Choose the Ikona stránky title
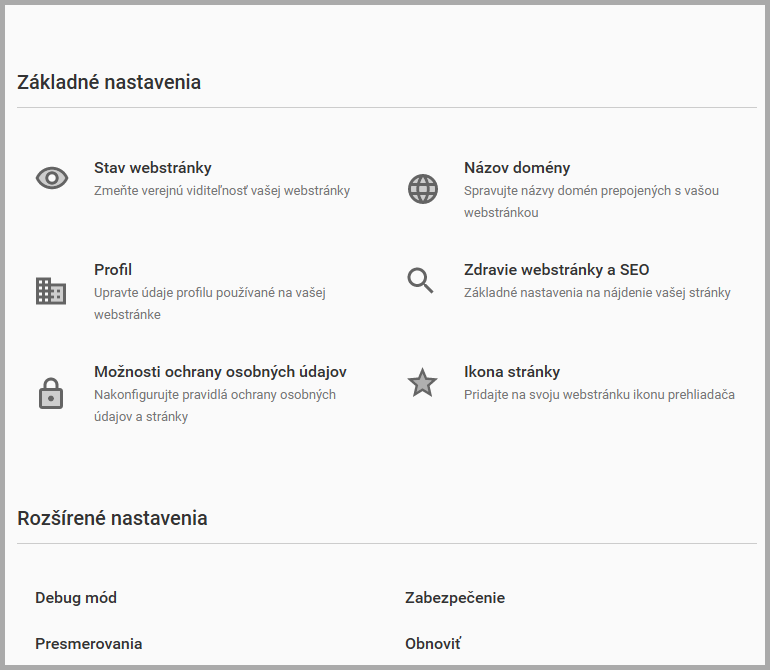Screen dimensions: 770x670 click(511, 372)
